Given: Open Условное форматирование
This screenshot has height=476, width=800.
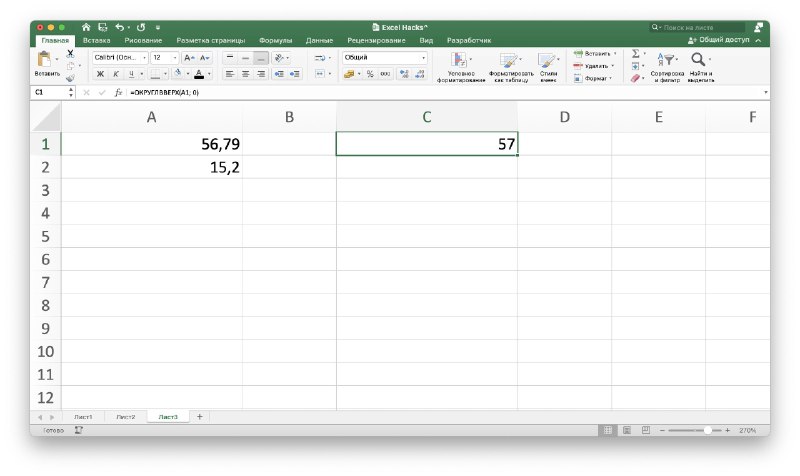Looking at the screenshot, I should pos(461,67).
